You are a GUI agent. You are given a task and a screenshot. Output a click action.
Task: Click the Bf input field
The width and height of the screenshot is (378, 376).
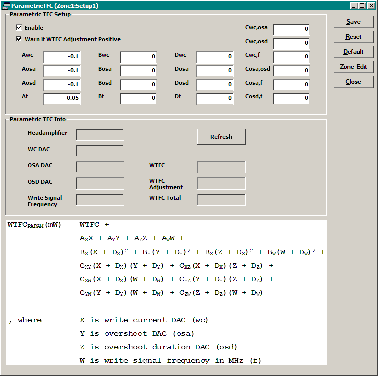pyautogui.click(x=138, y=98)
